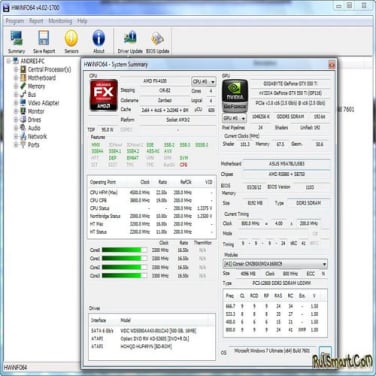Open the CPU #0 selector dropdown
Image resolution: width=376 pixels, height=376 pixels.
[x=204, y=82]
